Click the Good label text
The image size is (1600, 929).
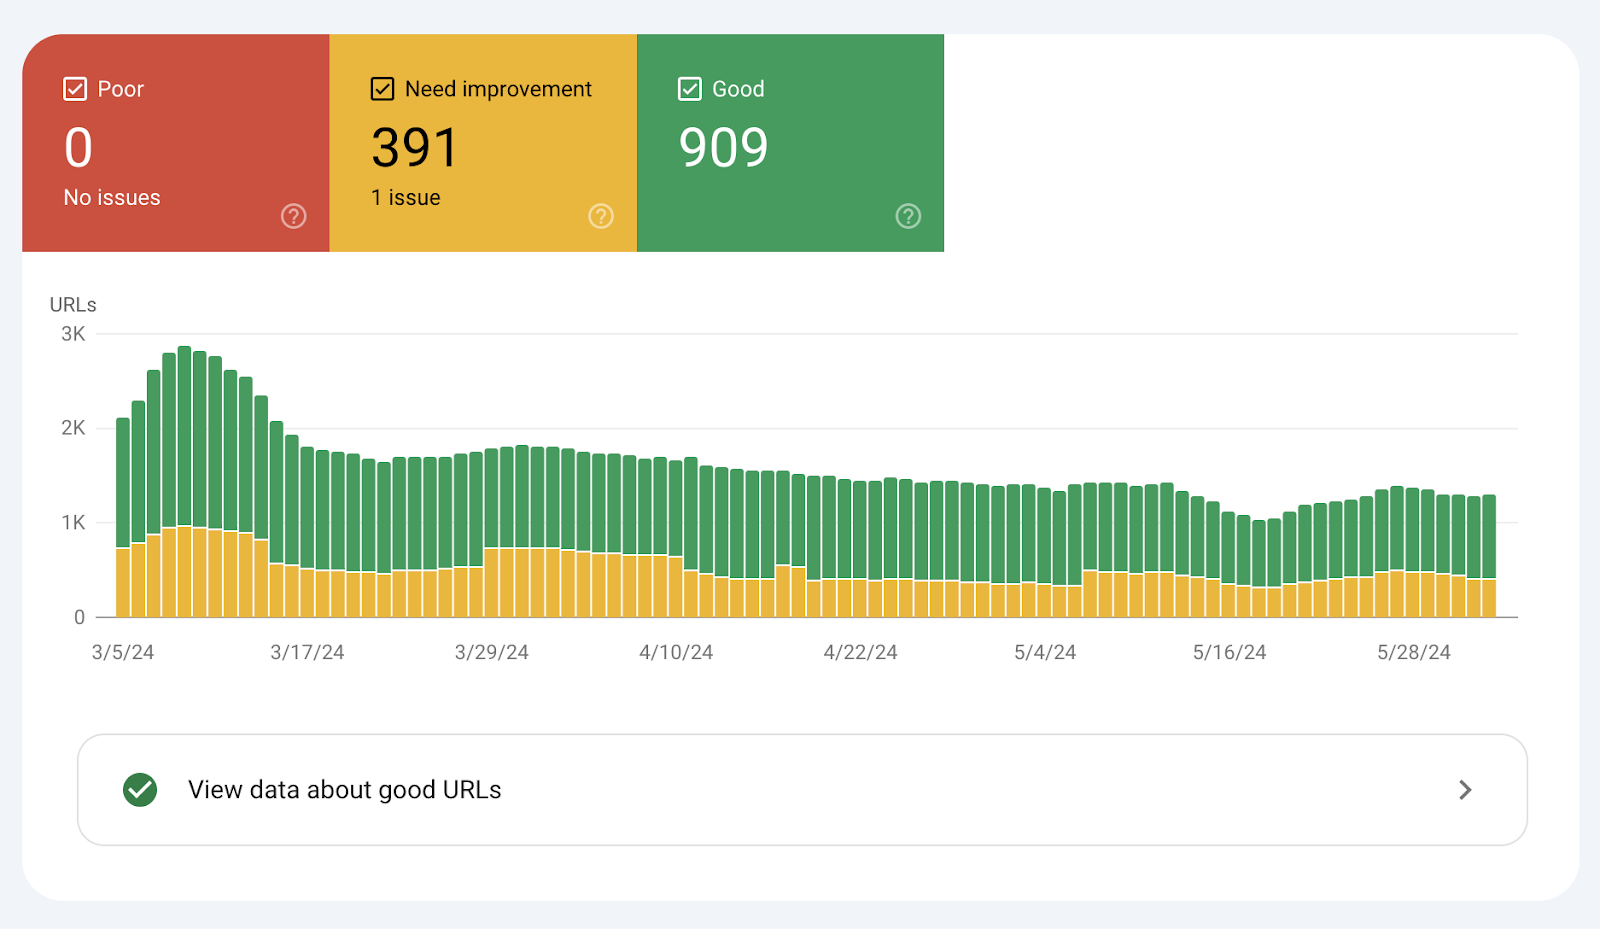(x=738, y=89)
